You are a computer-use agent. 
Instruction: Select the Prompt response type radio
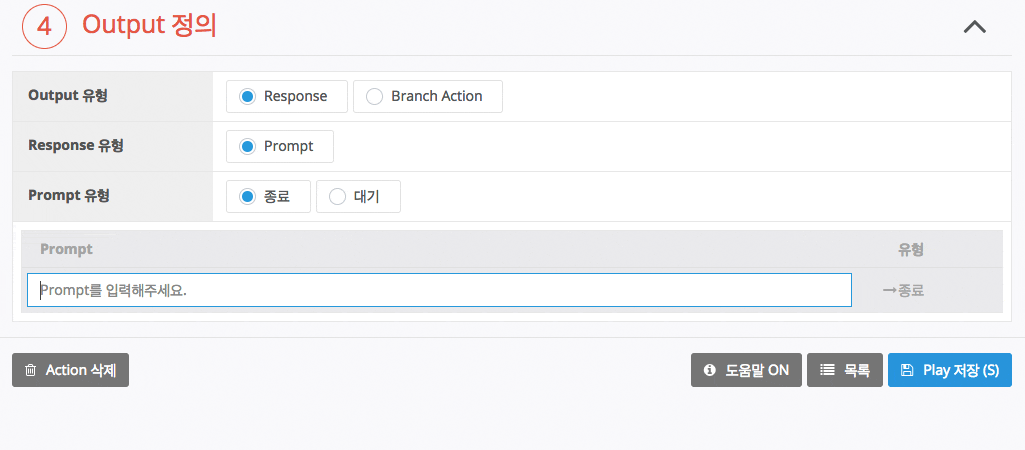(x=247, y=147)
